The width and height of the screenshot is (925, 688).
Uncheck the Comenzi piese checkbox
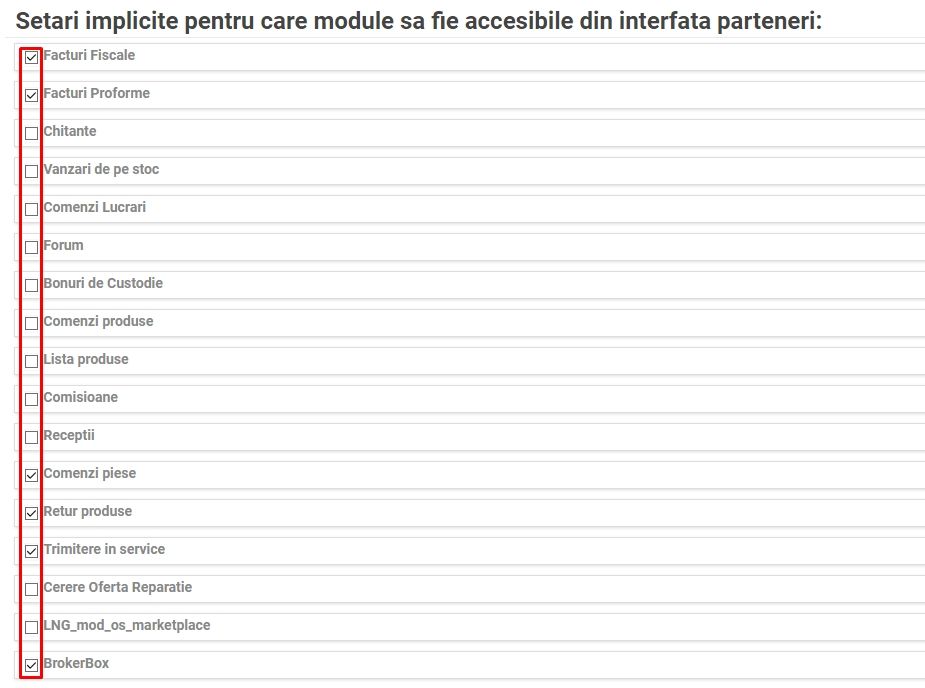click(31, 475)
